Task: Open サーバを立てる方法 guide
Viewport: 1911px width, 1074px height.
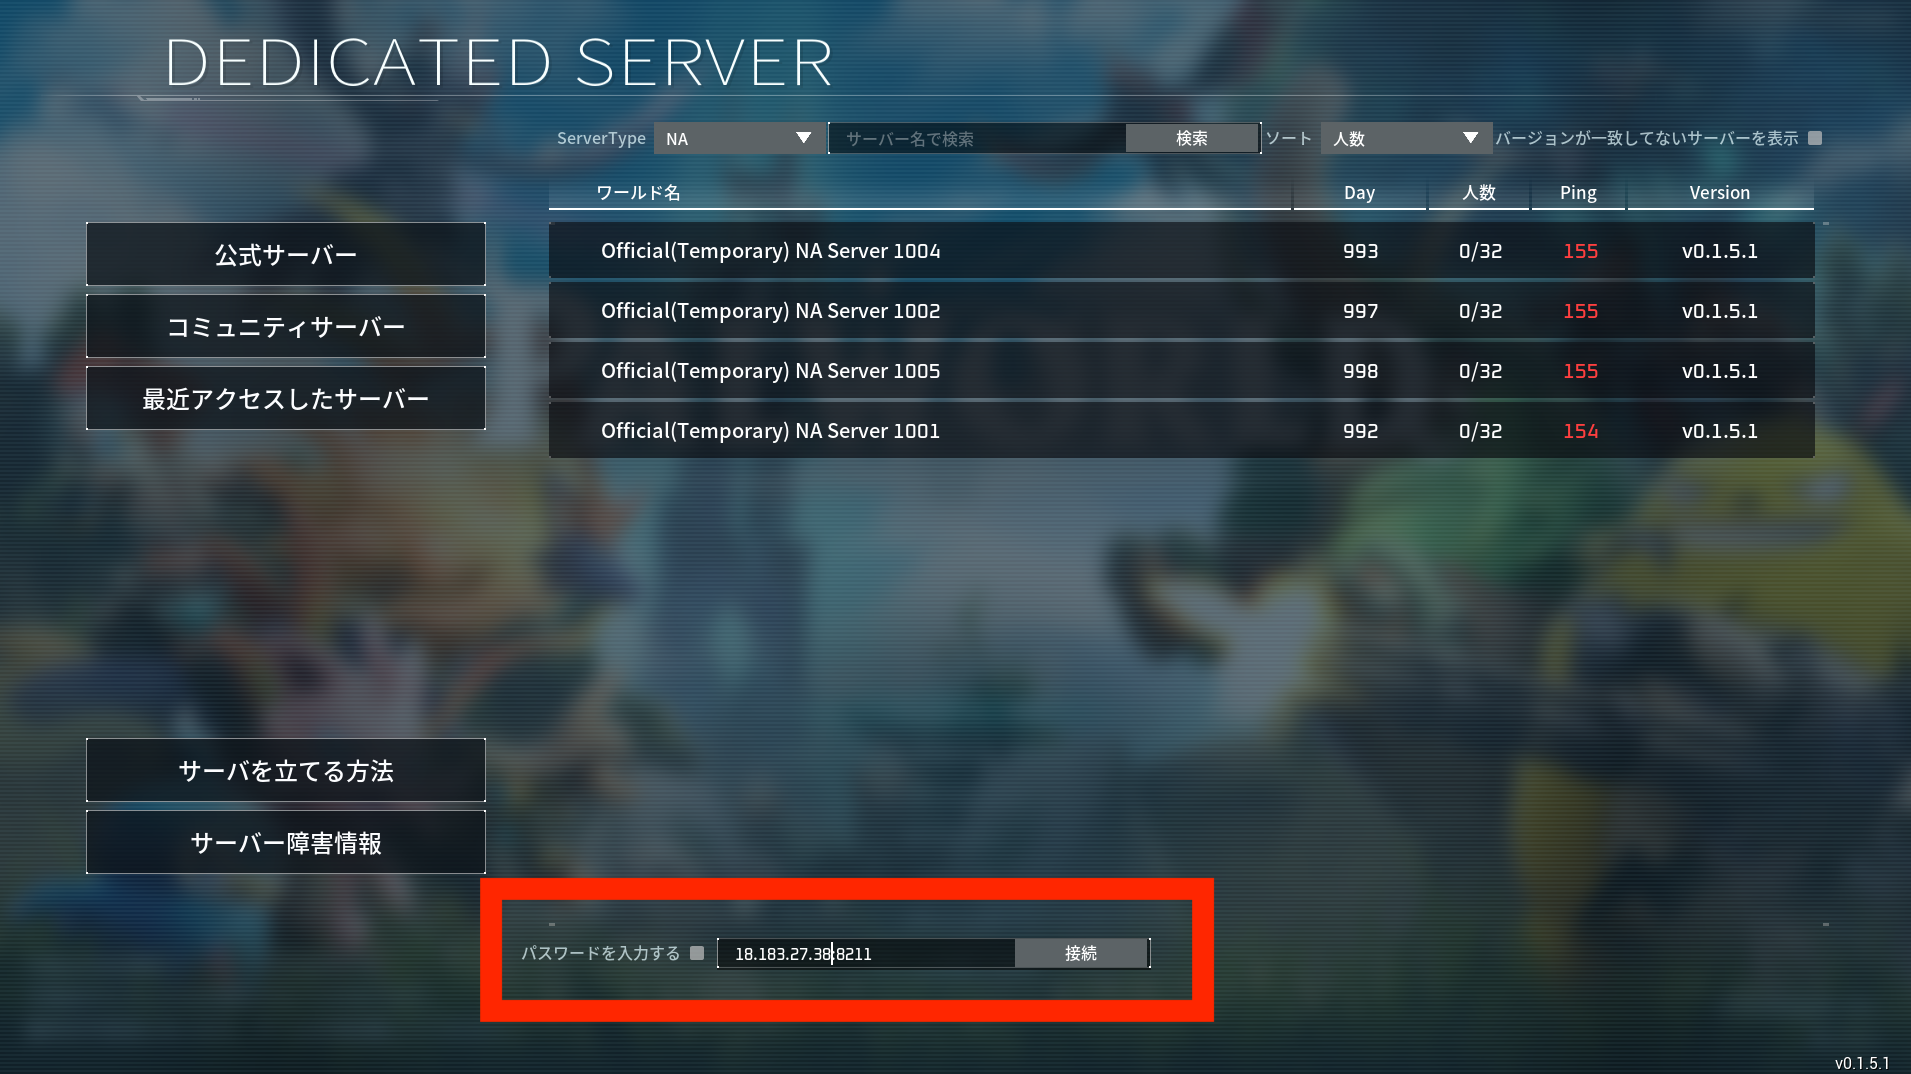Action: coord(286,770)
